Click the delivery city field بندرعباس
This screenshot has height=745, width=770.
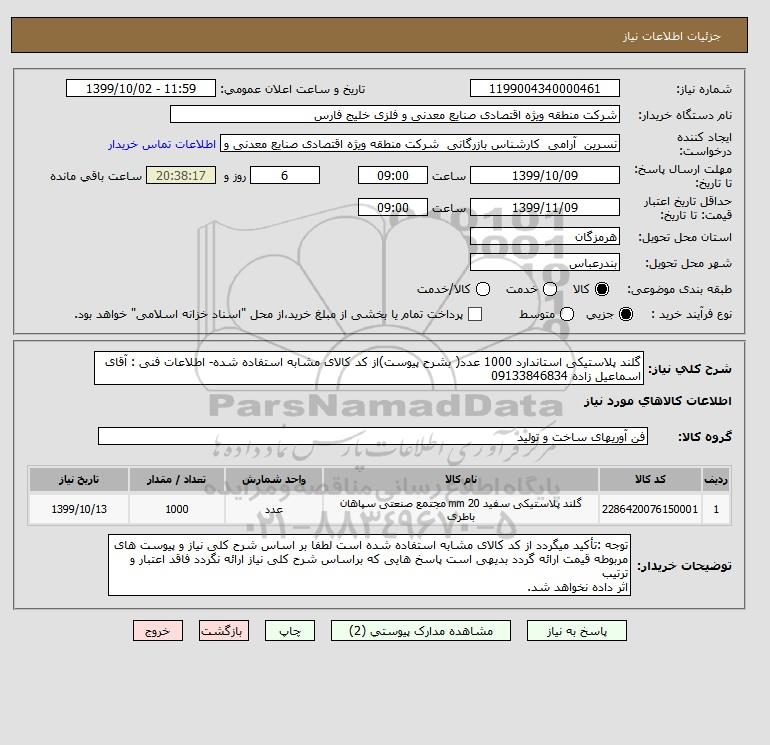545,263
